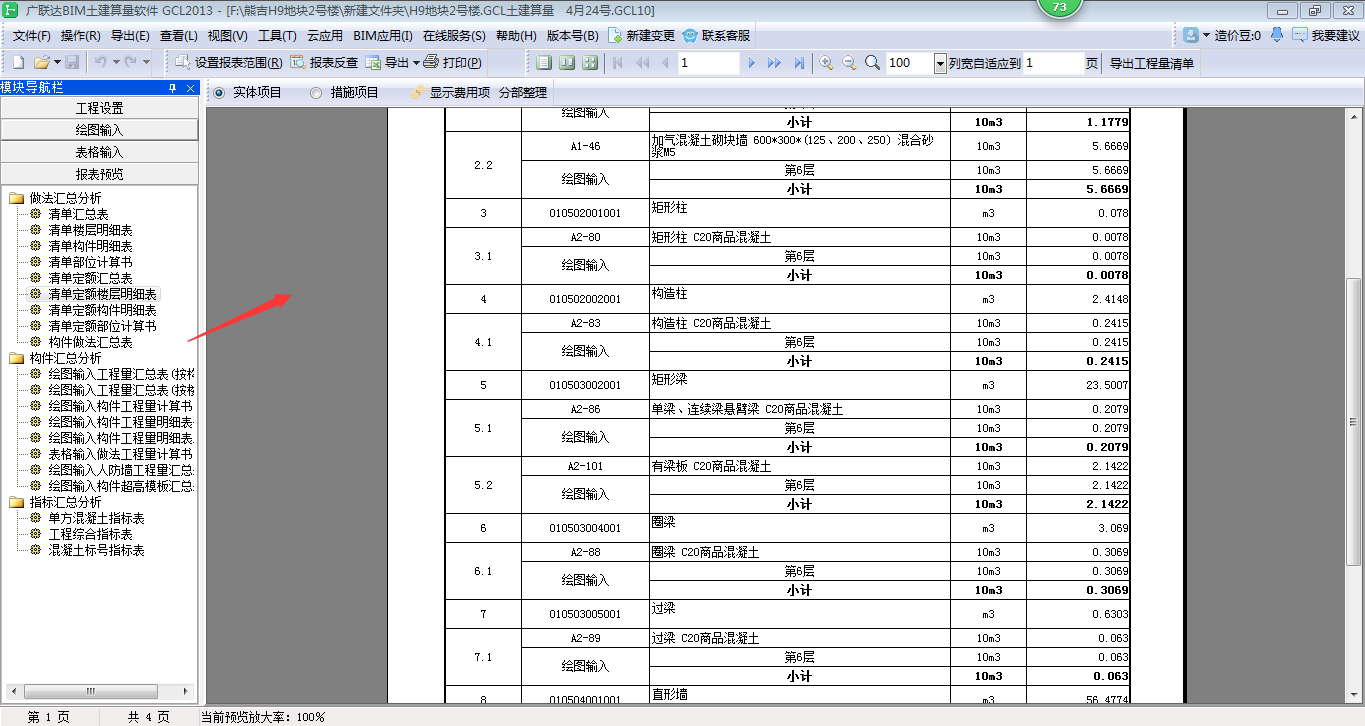Go to next page arrow
The image size is (1365, 726).
(751, 62)
